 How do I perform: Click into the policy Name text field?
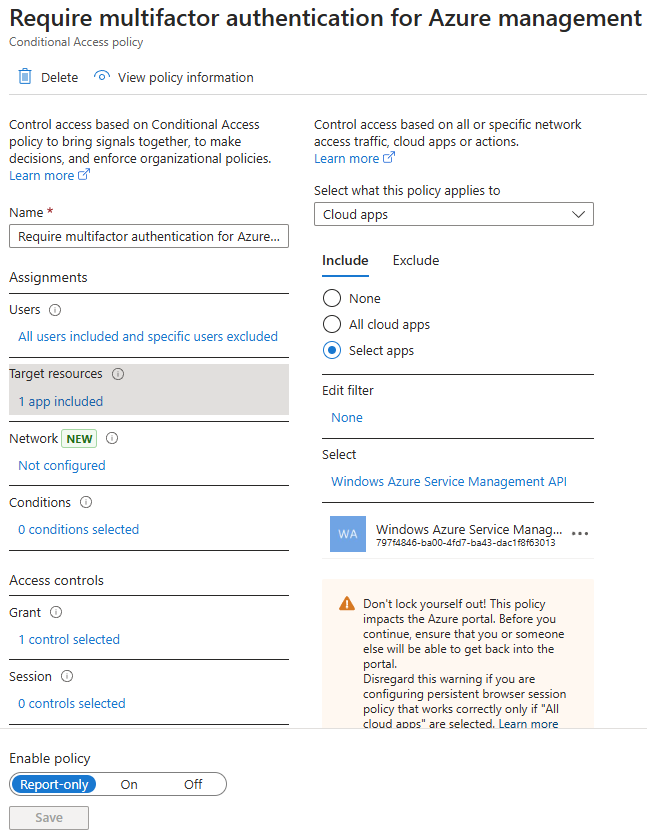click(x=149, y=236)
